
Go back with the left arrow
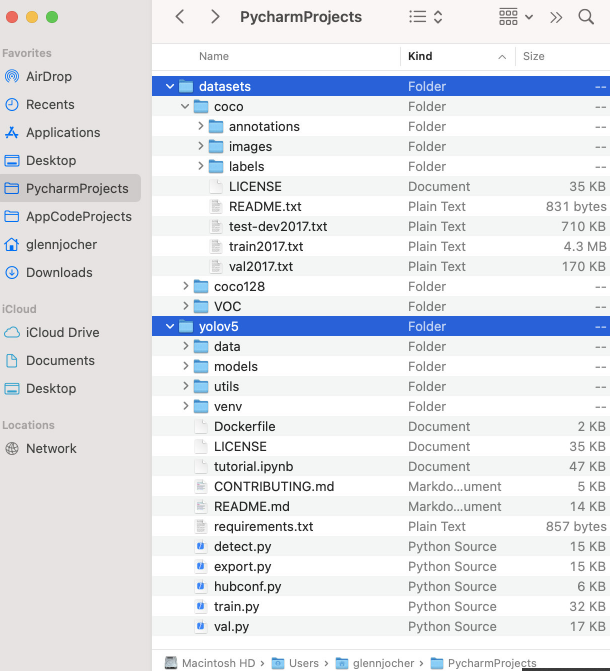(180, 17)
